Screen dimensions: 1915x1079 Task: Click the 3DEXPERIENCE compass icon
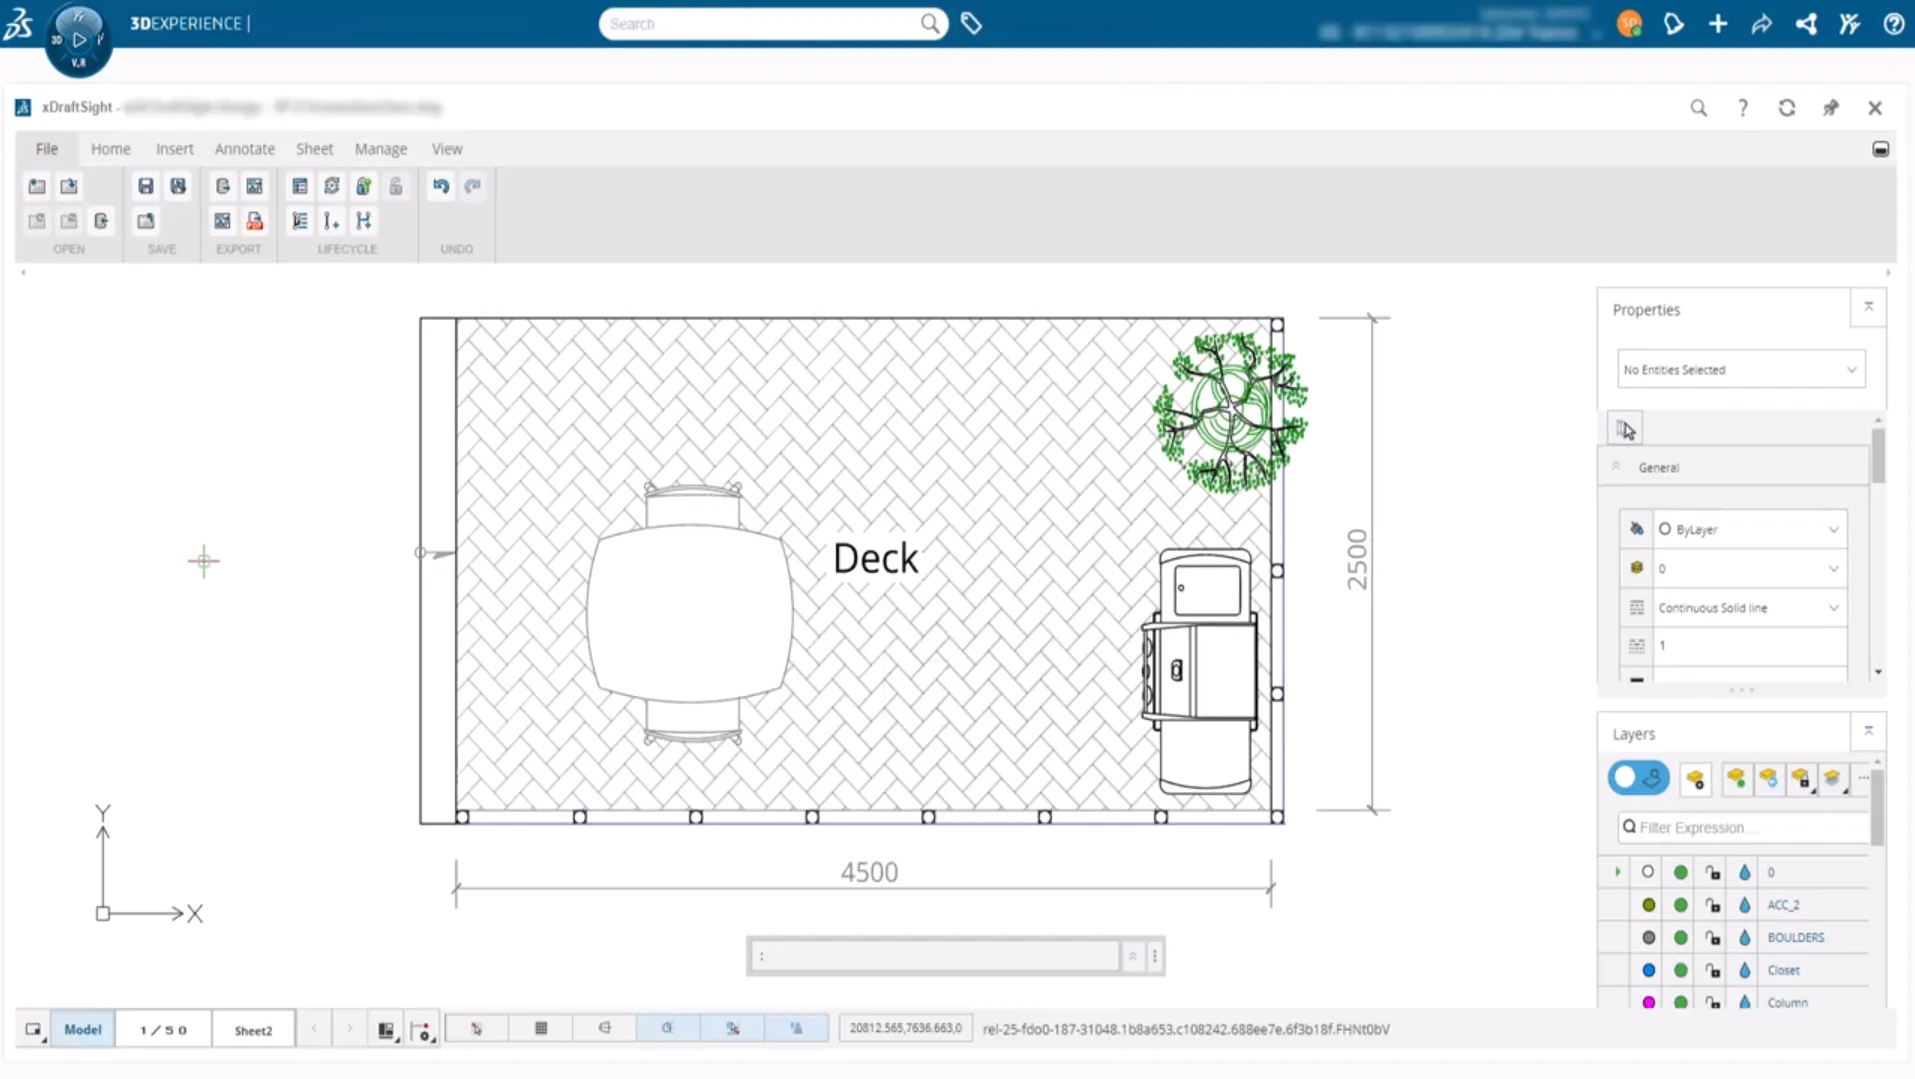[x=78, y=40]
